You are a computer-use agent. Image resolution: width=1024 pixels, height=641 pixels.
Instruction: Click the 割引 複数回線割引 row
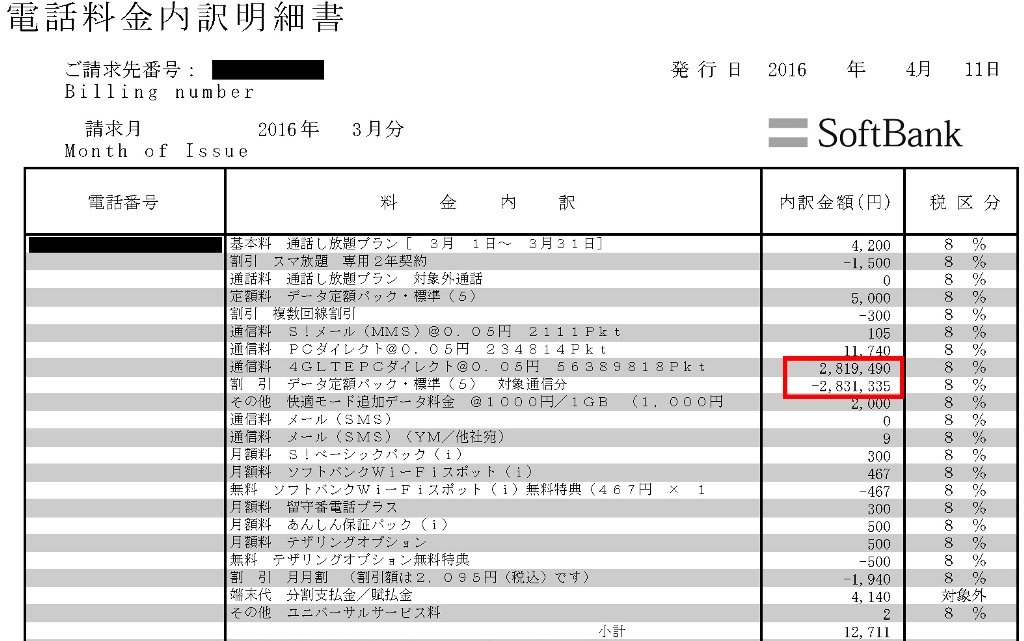tap(293, 314)
